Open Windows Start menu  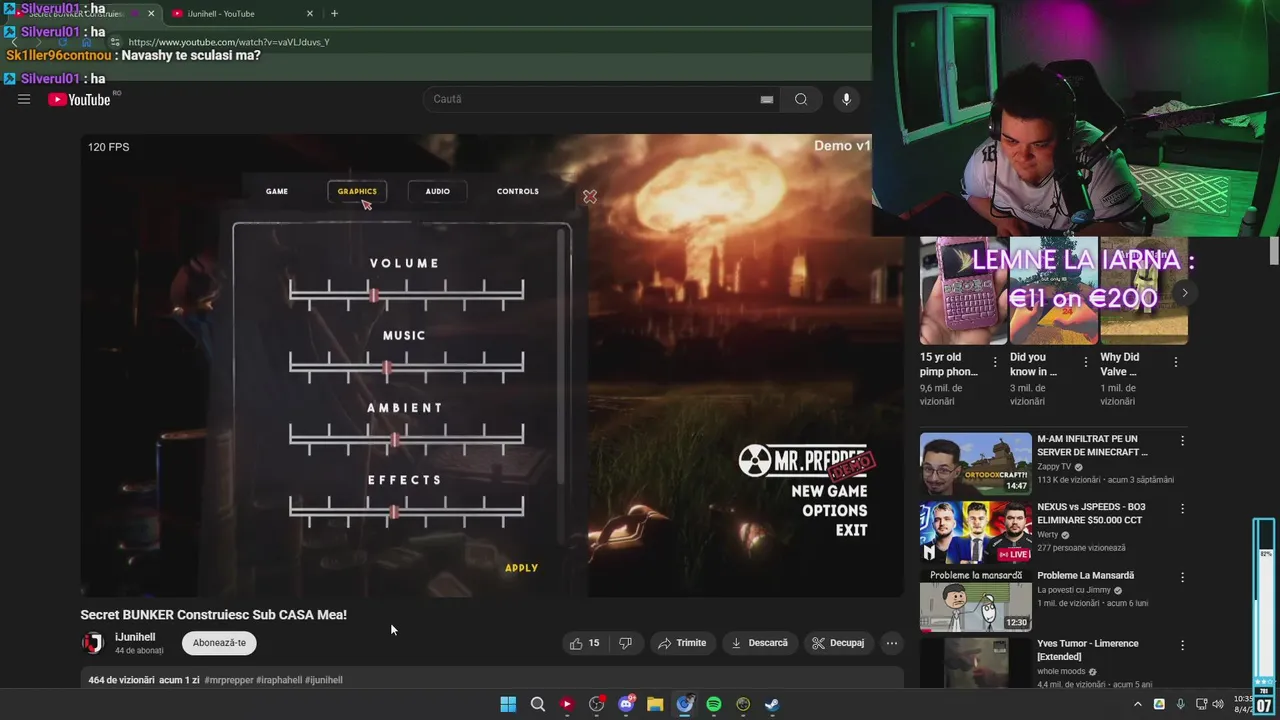pyautogui.click(x=508, y=704)
